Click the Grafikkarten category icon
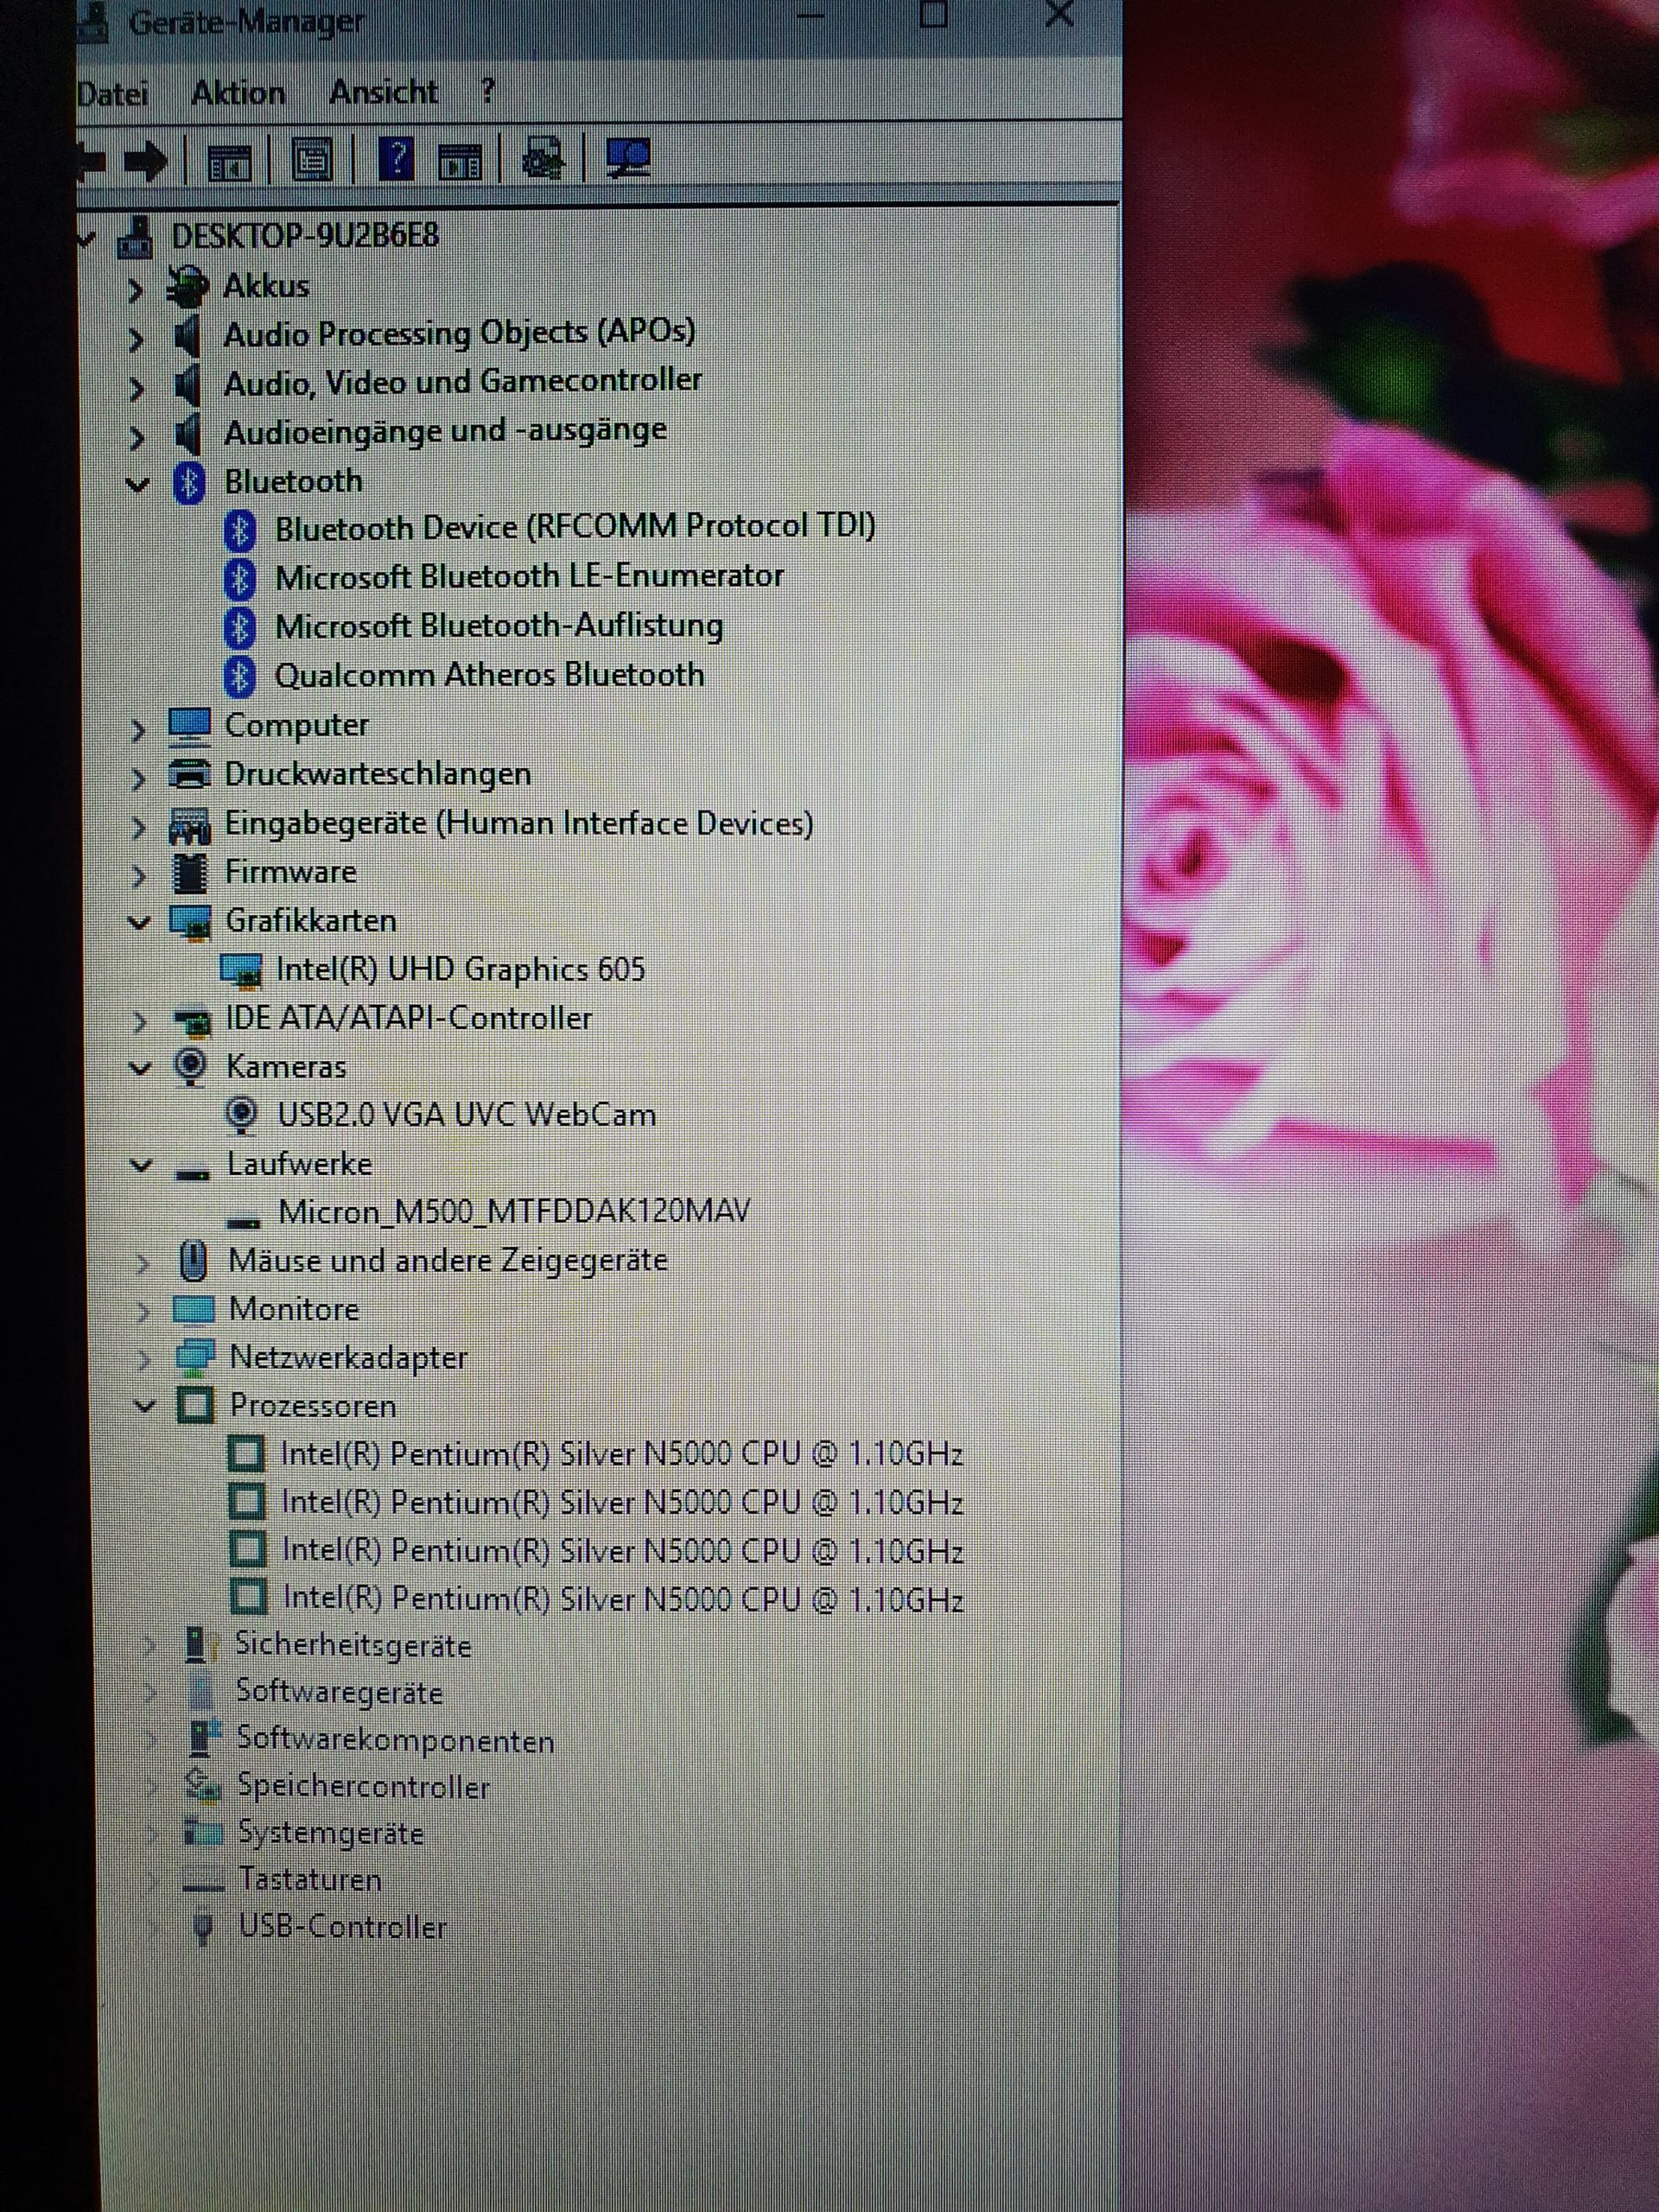 point(191,922)
